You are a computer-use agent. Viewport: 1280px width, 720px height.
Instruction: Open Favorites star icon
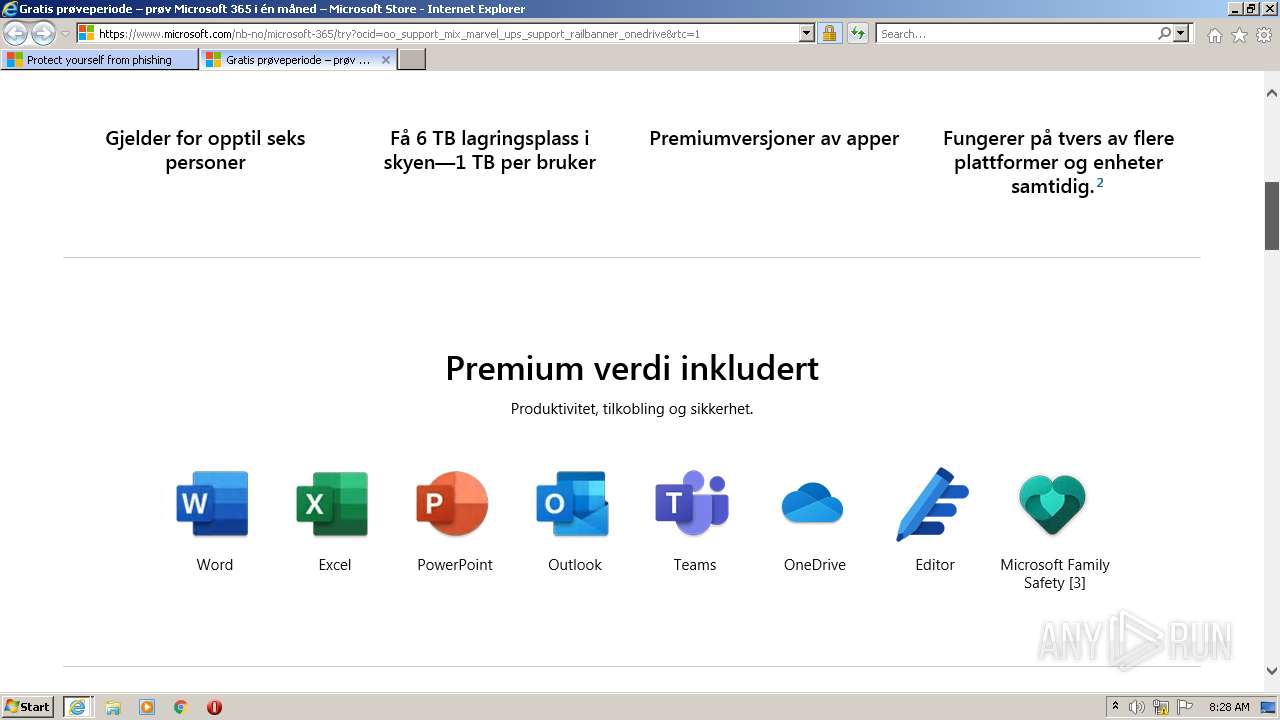[1239, 35]
